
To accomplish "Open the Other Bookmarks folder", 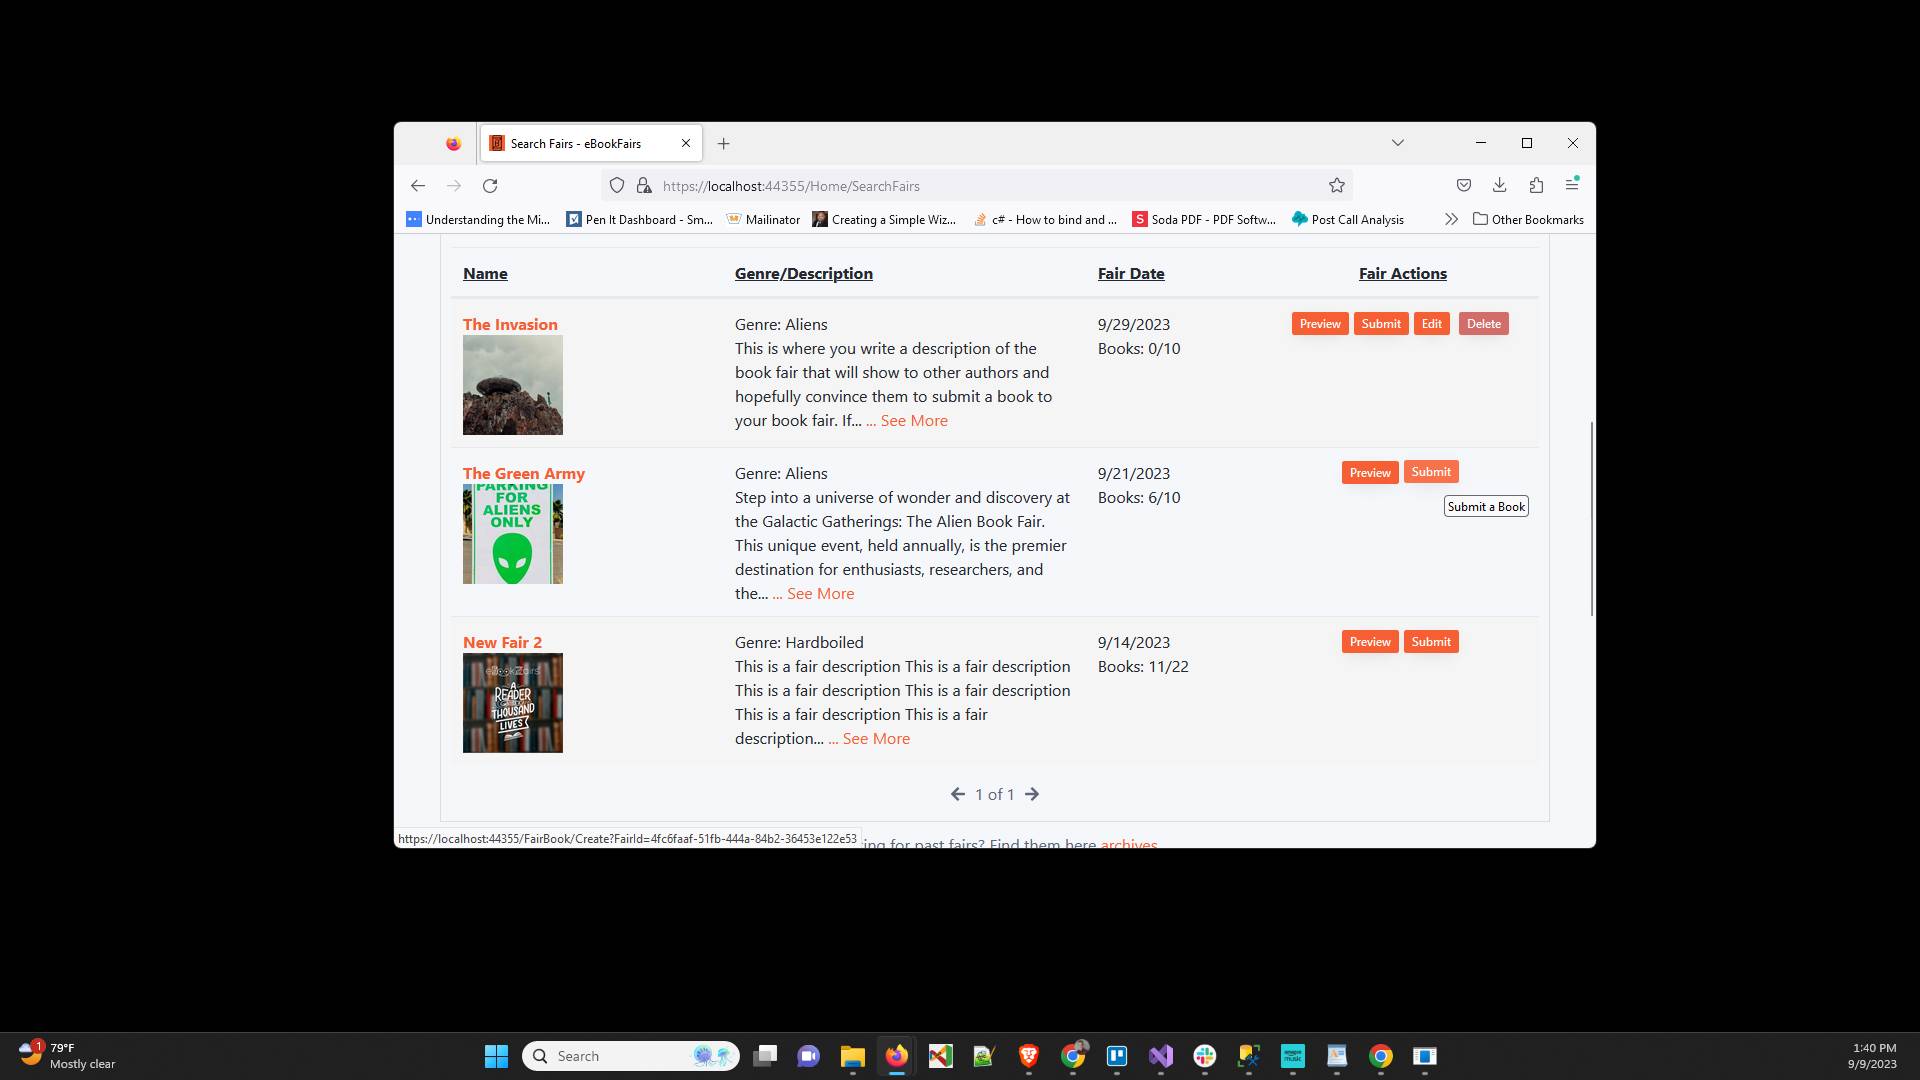I will 1528,219.
